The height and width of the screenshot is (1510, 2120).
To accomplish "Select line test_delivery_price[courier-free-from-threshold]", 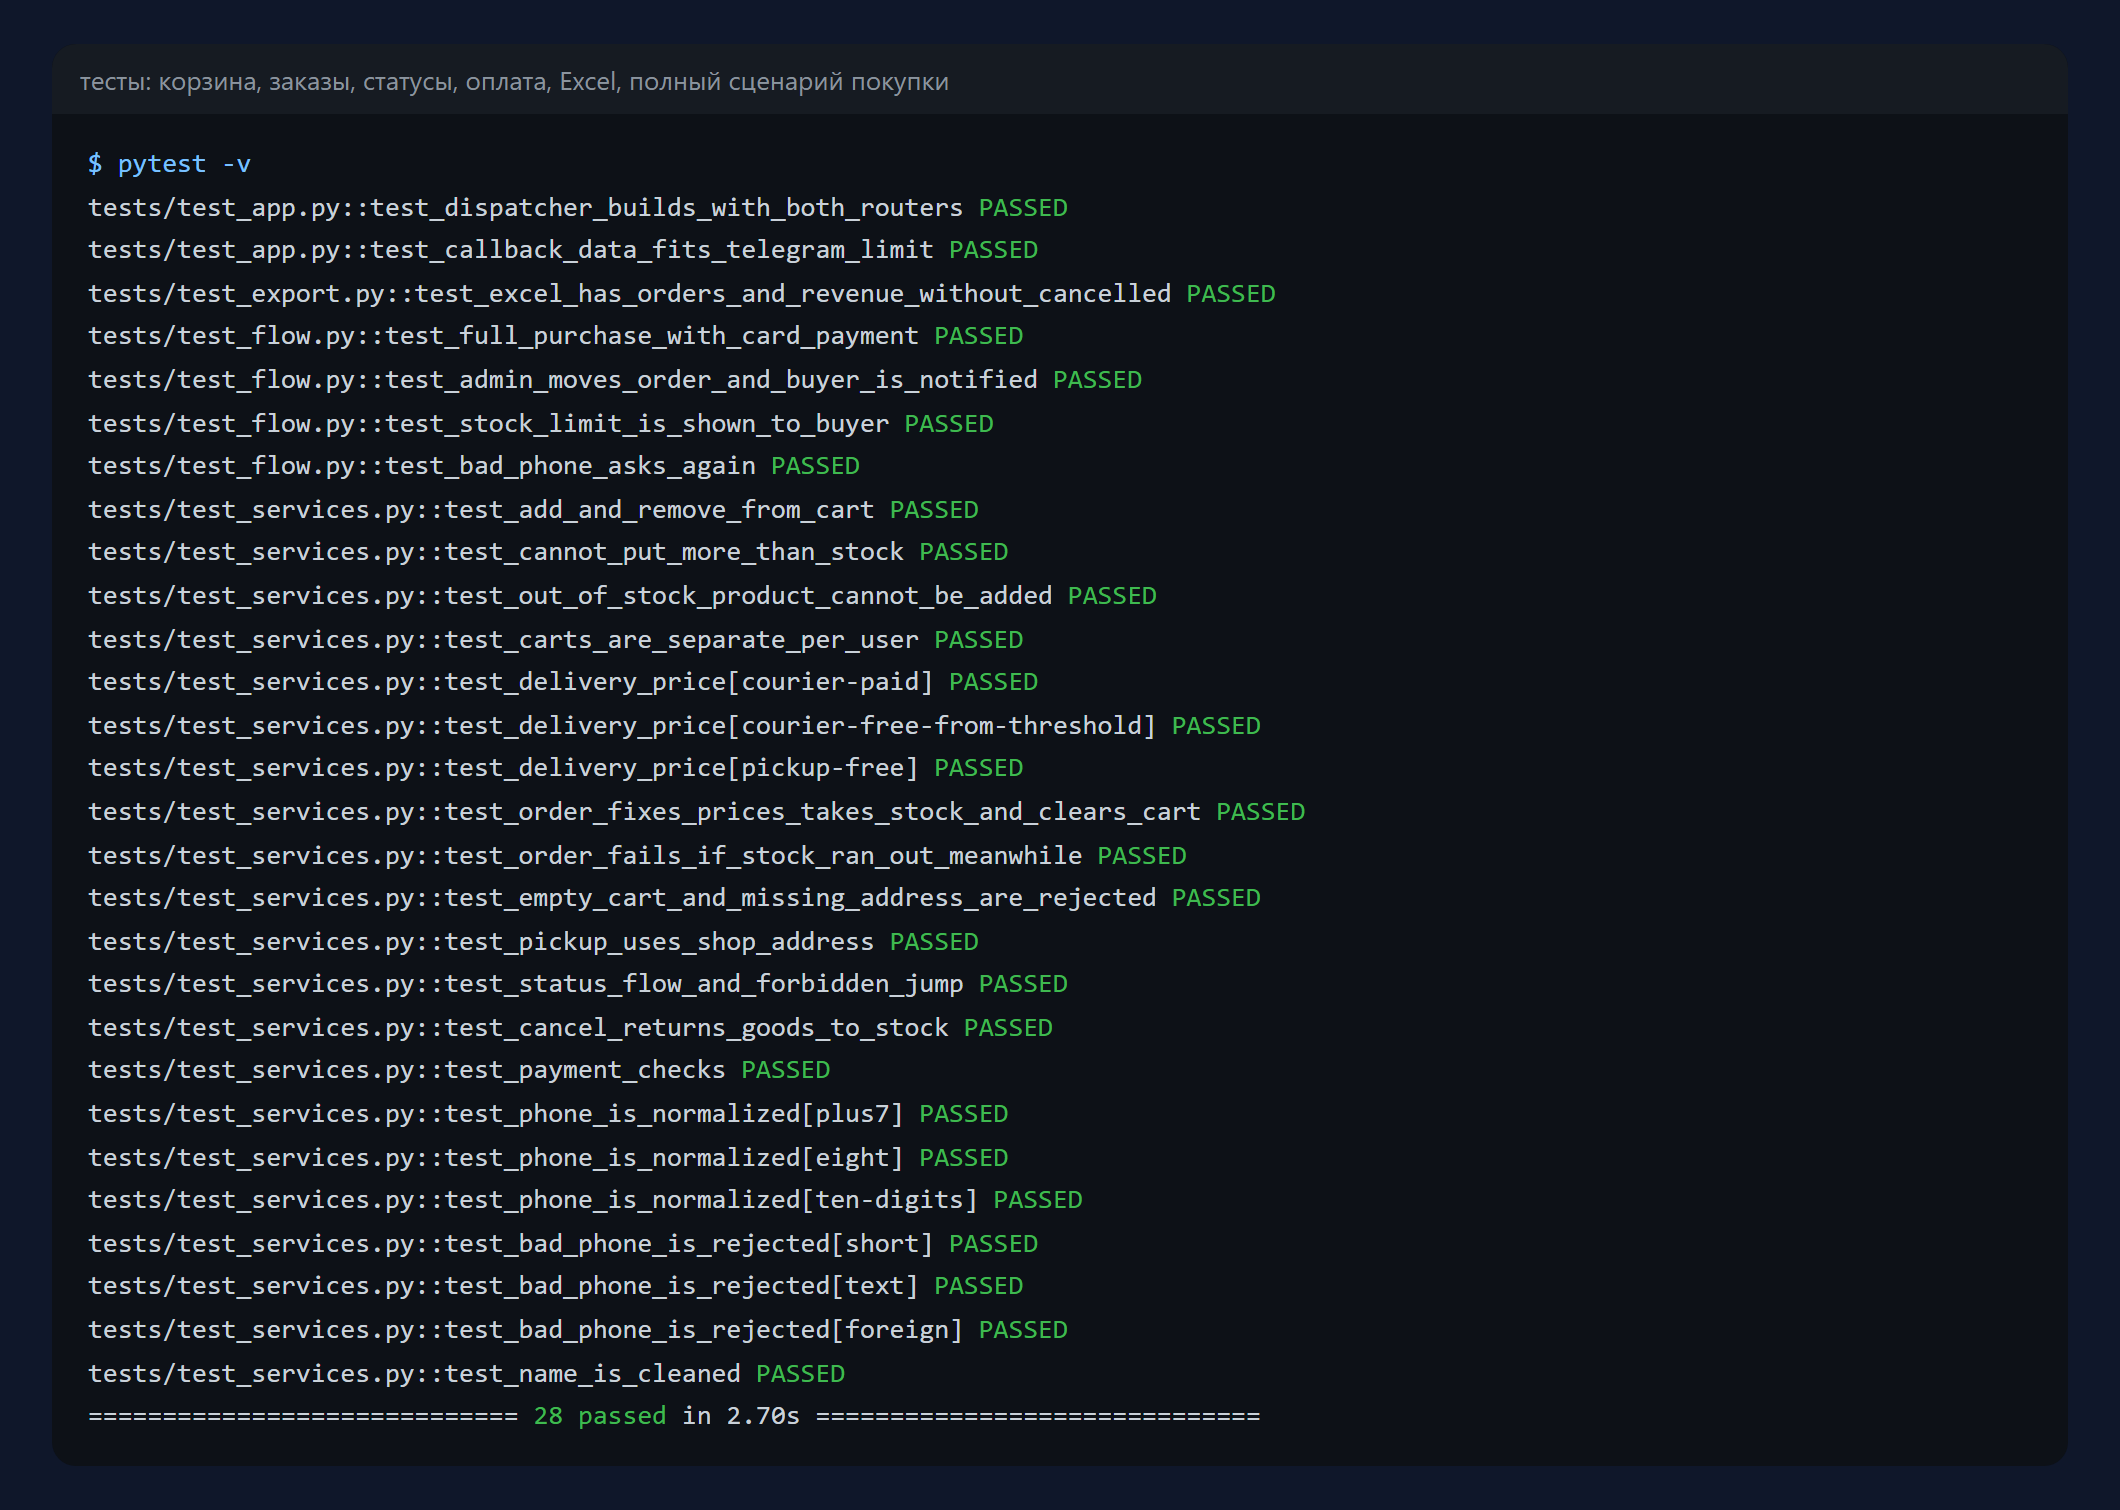I will click(x=674, y=726).
